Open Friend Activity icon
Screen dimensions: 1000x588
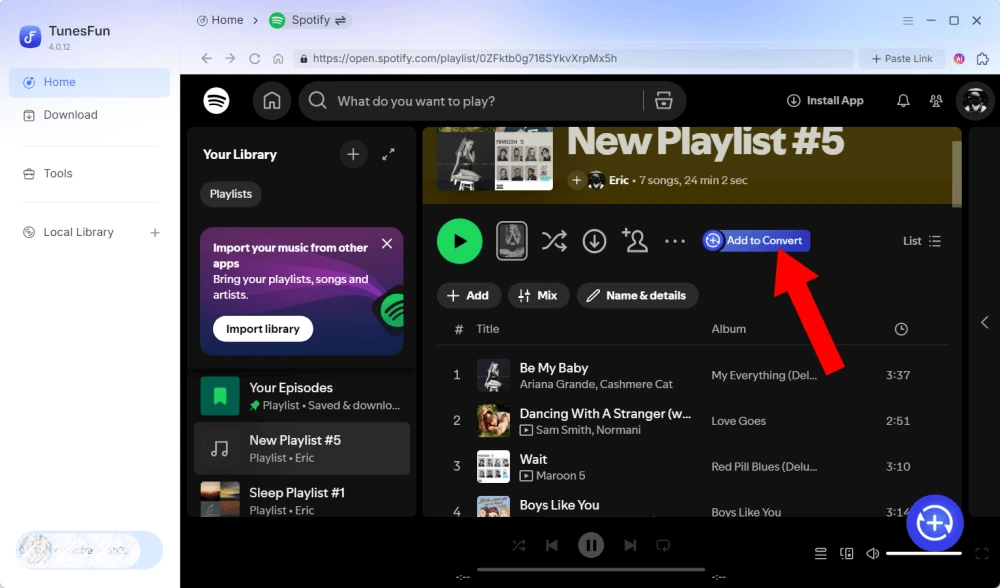pyautogui.click(x=936, y=101)
